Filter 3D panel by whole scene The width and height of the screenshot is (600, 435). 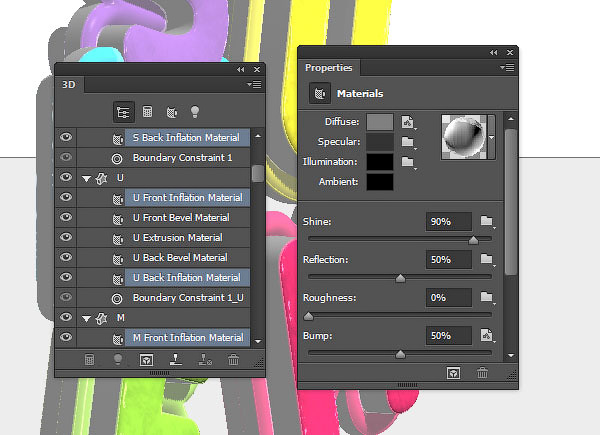pos(123,112)
